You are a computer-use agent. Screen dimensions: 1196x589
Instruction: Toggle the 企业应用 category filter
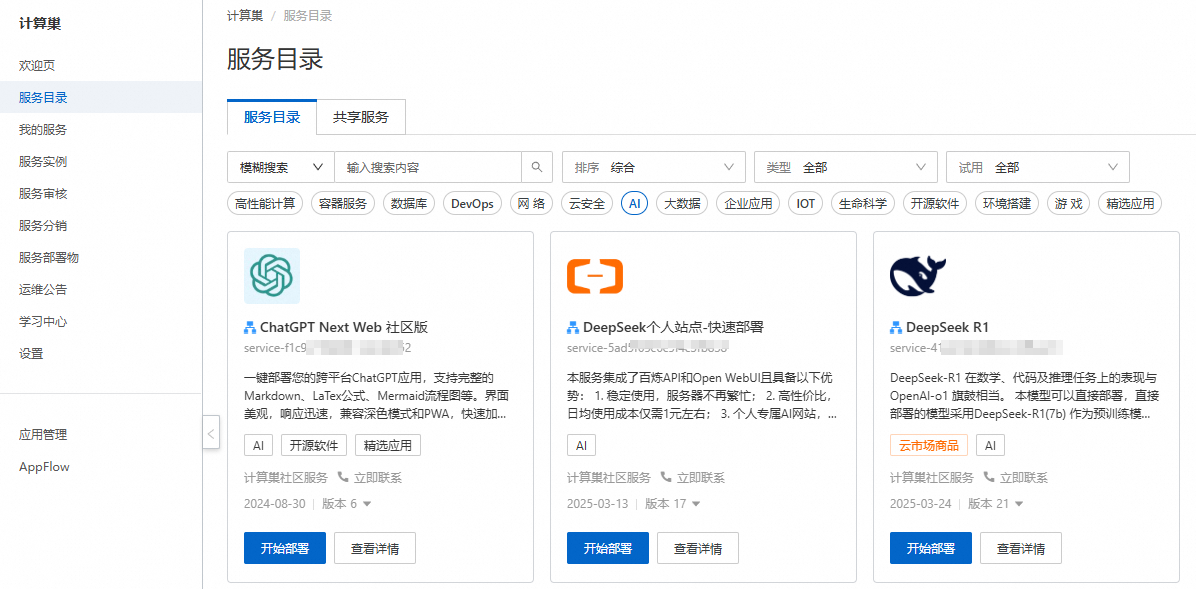[x=748, y=204]
